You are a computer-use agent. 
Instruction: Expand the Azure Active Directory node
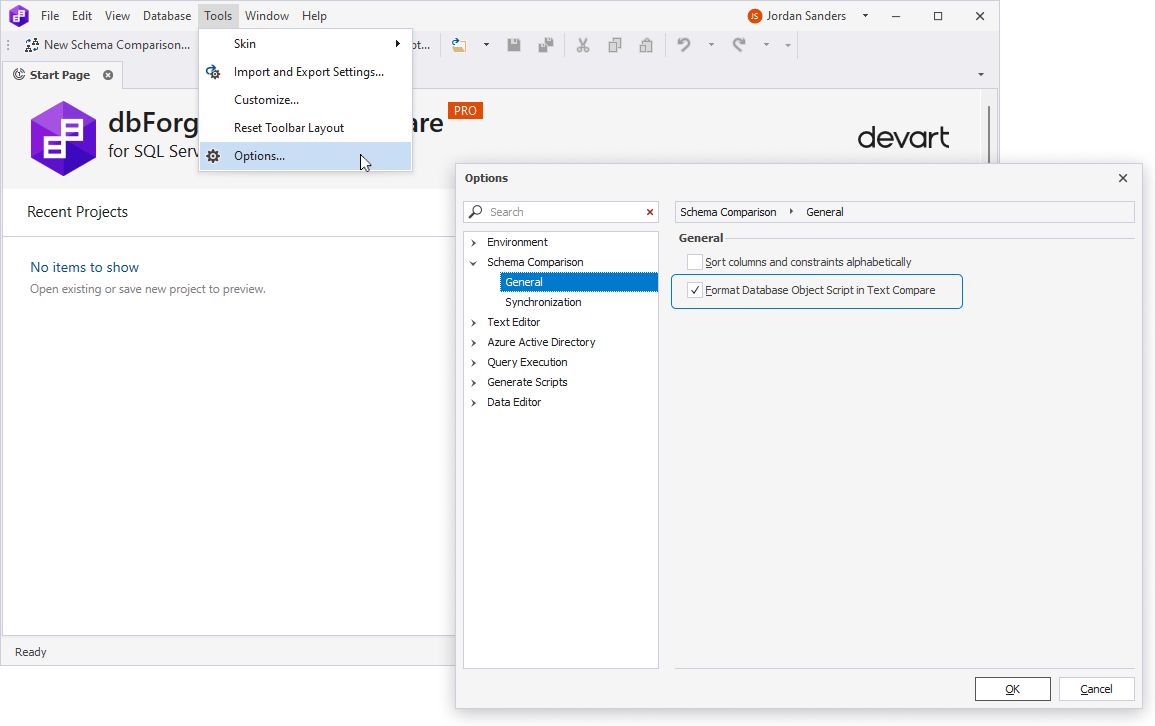pos(474,342)
